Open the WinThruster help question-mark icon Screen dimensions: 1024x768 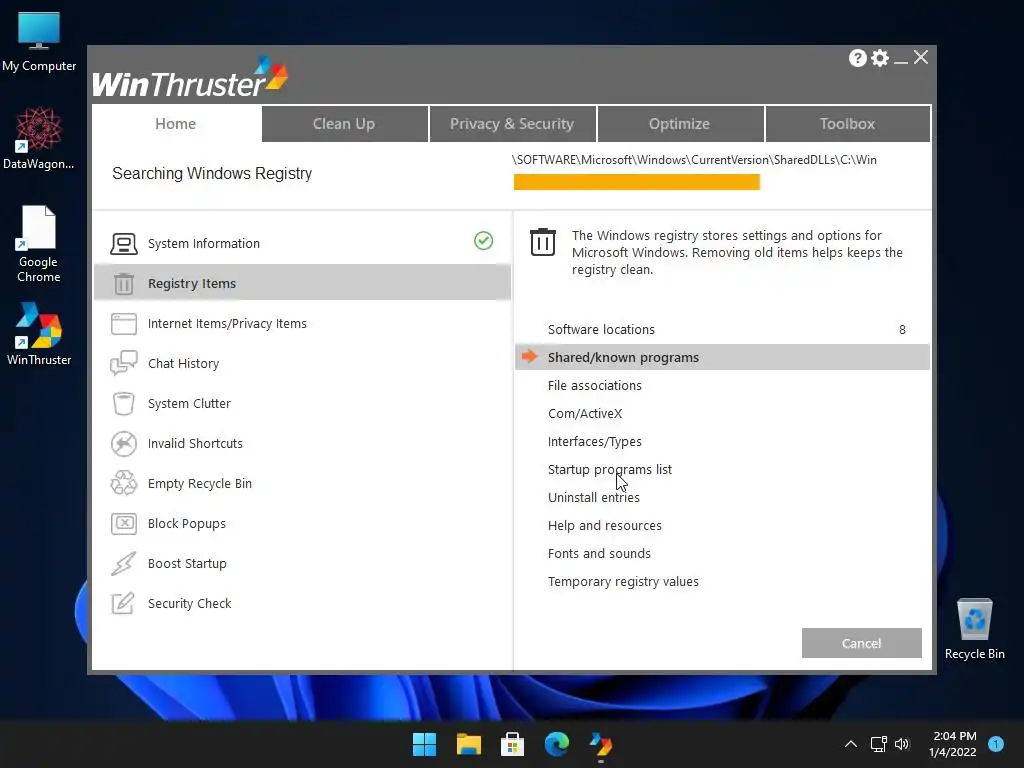(x=857, y=58)
